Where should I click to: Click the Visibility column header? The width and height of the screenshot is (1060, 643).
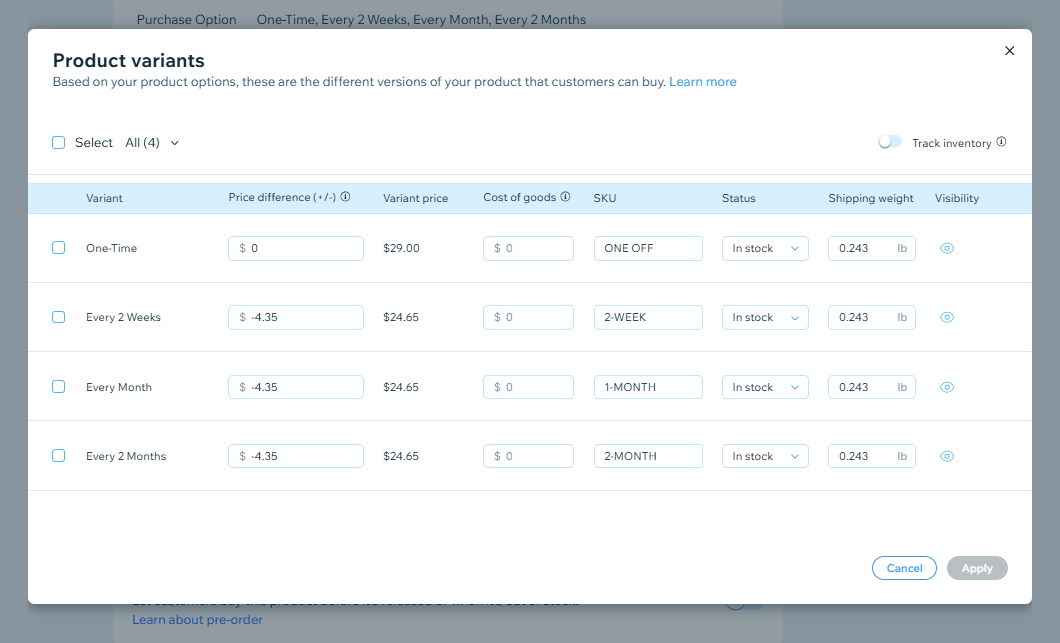click(957, 198)
